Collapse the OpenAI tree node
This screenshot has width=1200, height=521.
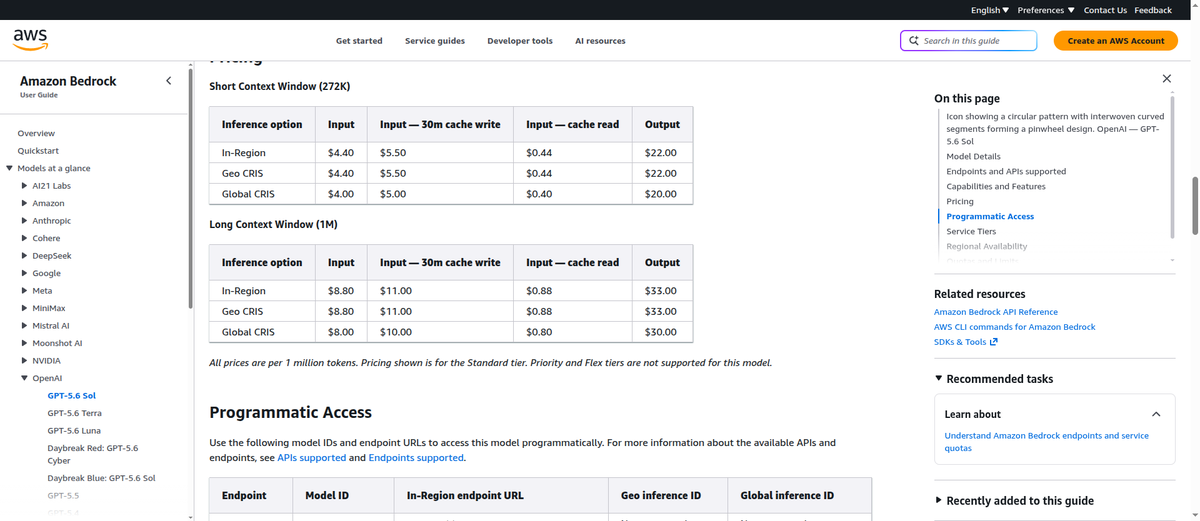click(25, 378)
